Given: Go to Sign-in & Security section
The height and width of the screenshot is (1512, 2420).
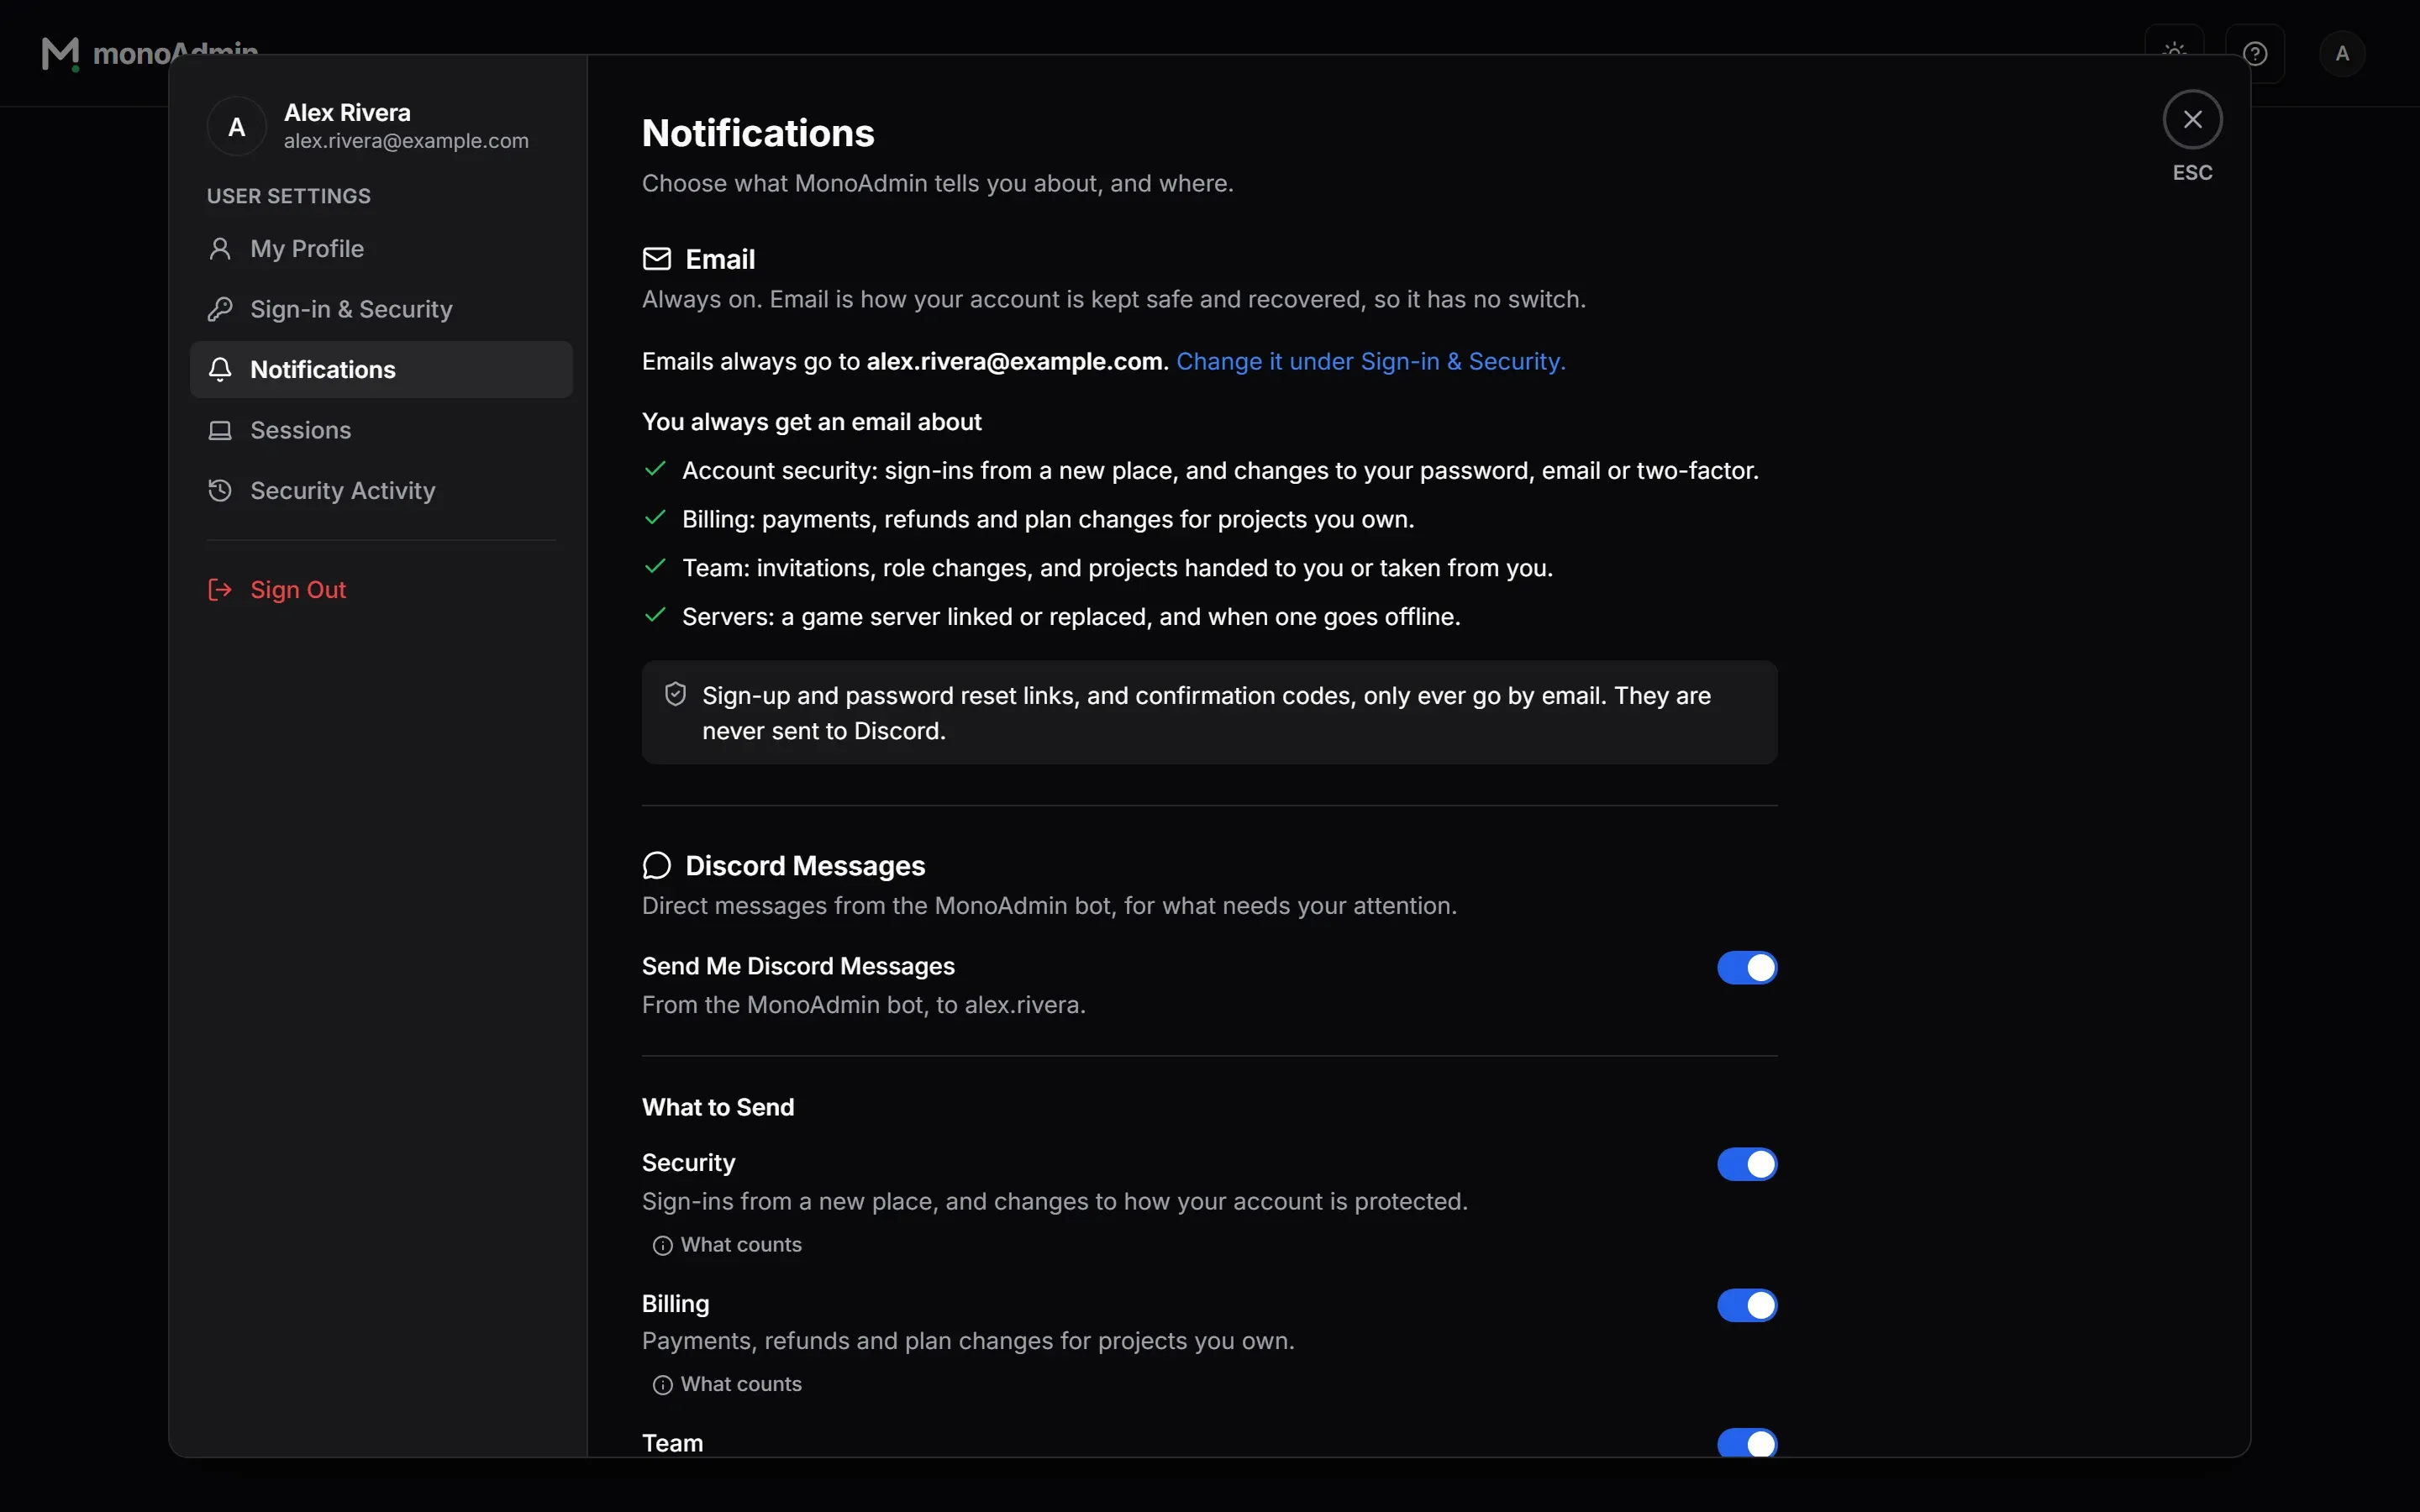Looking at the screenshot, I should [381, 309].
